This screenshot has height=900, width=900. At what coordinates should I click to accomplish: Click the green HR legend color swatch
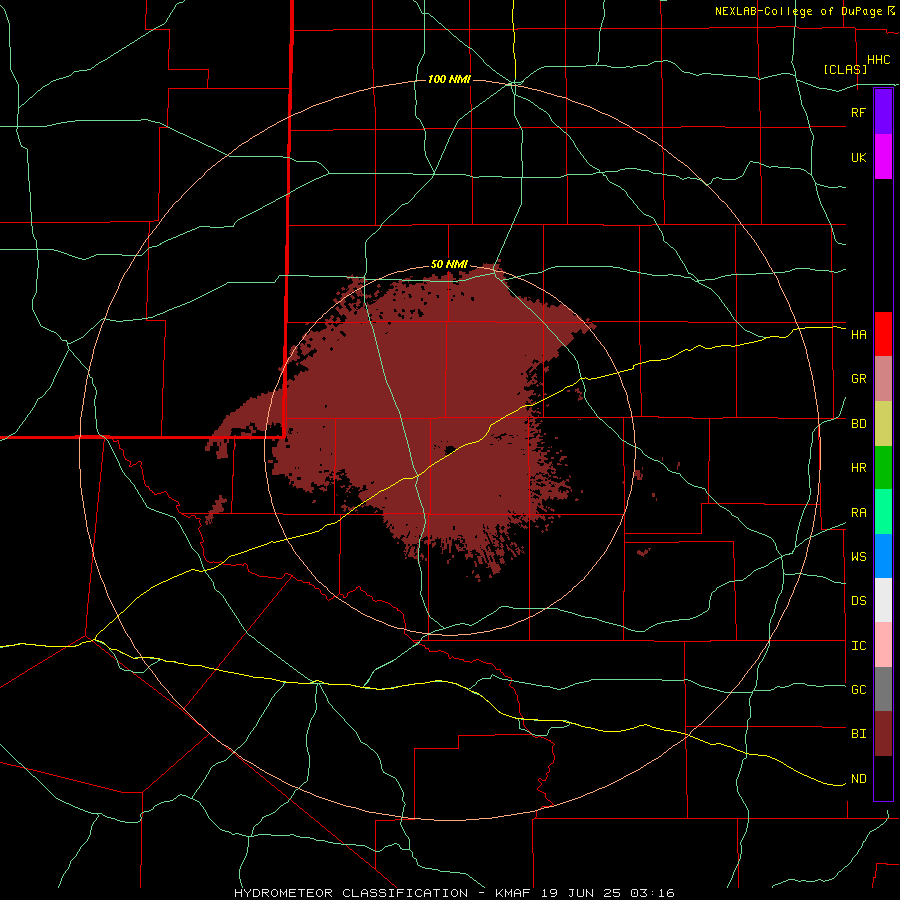coord(883,468)
